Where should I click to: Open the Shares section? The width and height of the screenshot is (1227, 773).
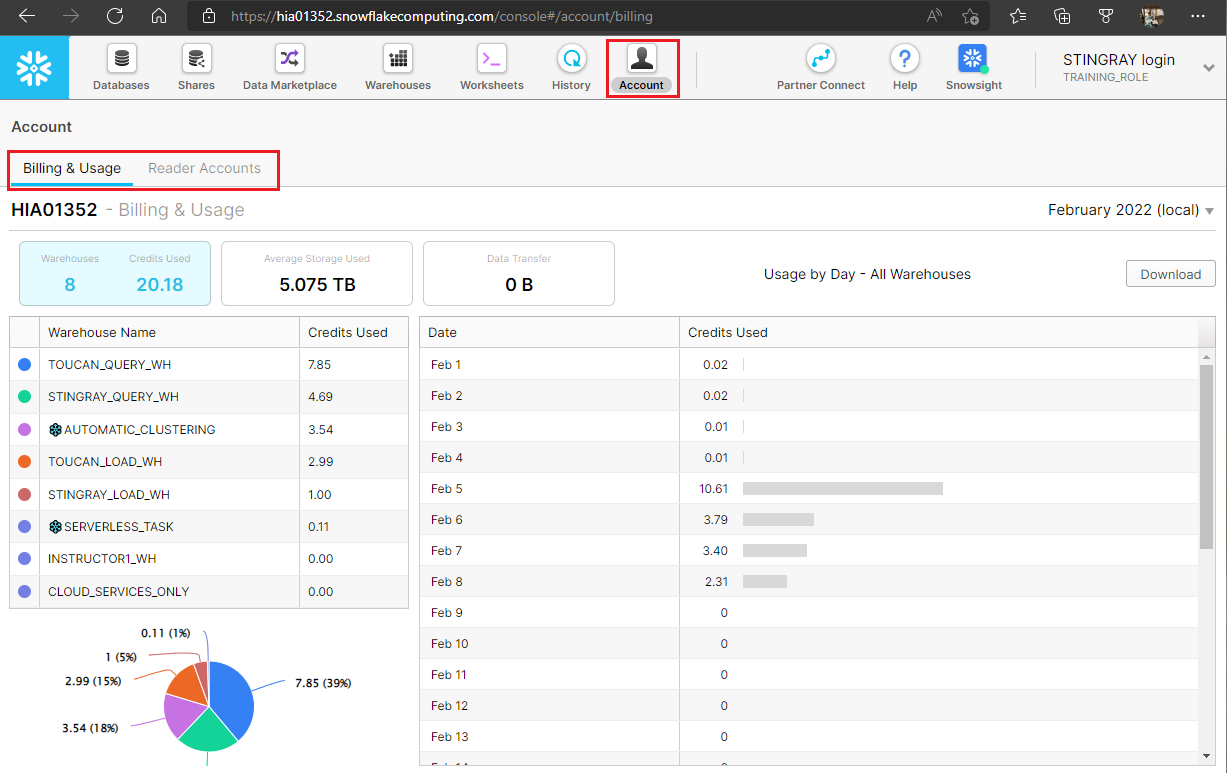196,68
